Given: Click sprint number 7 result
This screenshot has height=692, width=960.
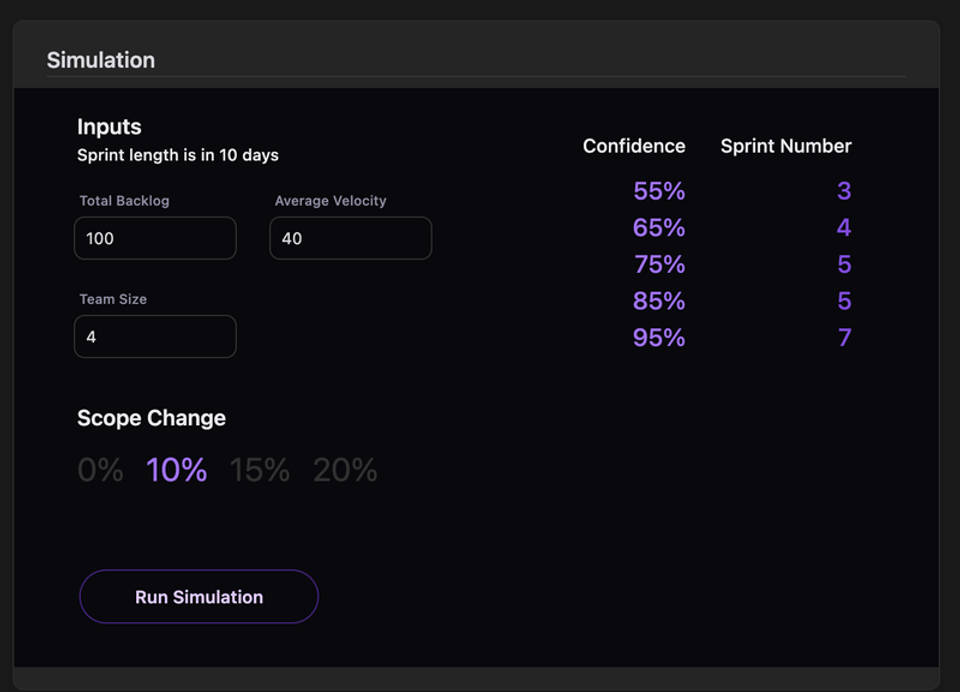Looking at the screenshot, I should (x=844, y=338).
